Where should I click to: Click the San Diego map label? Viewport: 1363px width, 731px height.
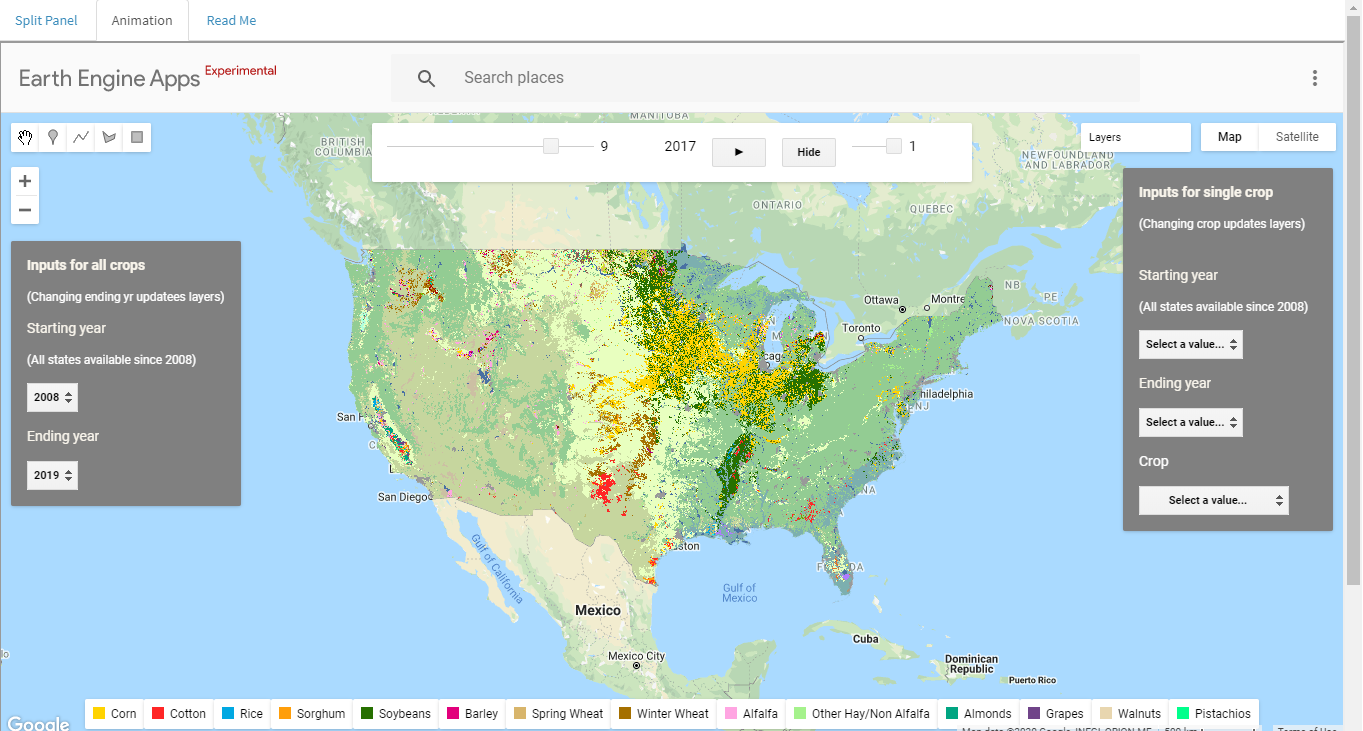point(402,496)
